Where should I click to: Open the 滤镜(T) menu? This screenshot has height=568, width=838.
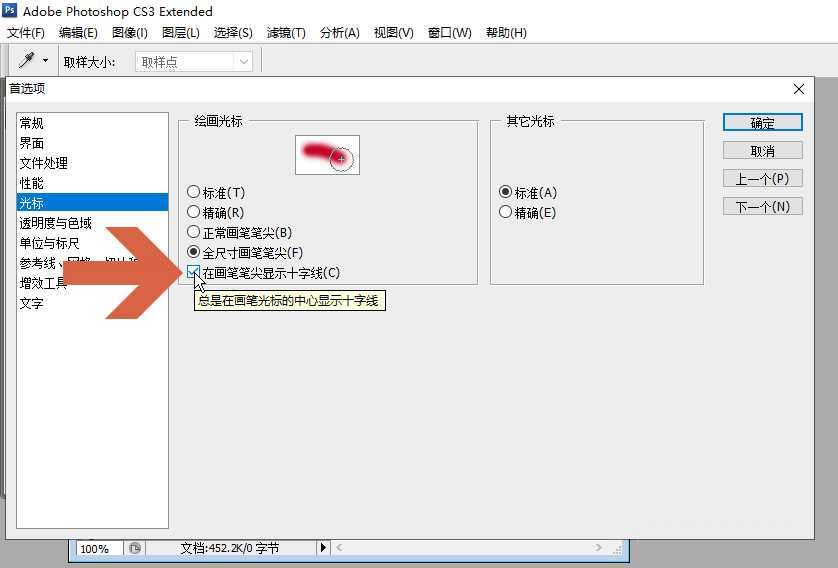point(286,33)
